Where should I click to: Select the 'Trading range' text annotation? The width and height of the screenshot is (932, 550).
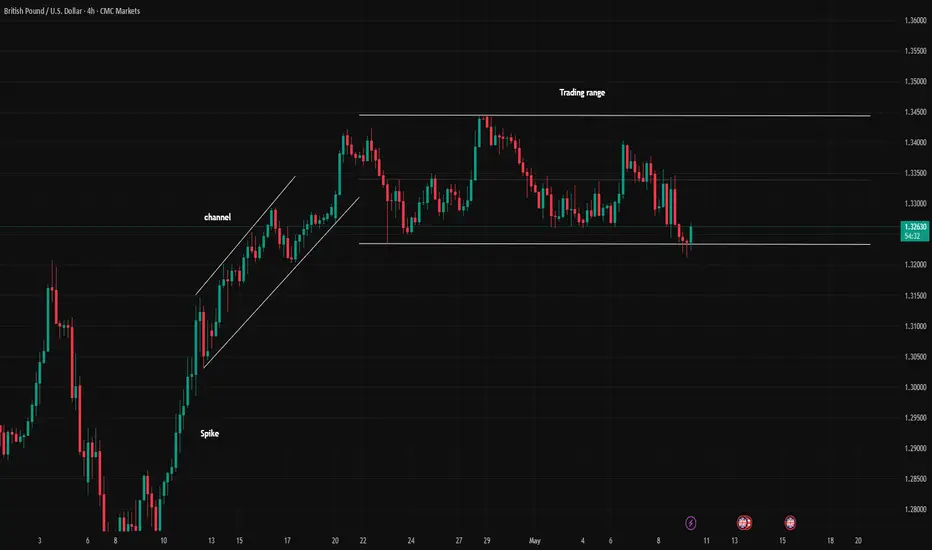pyautogui.click(x=582, y=92)
